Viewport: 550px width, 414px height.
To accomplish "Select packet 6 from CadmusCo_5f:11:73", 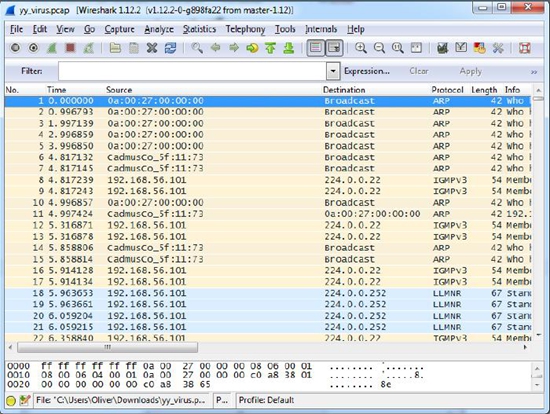I will click(x=268, y=157).
